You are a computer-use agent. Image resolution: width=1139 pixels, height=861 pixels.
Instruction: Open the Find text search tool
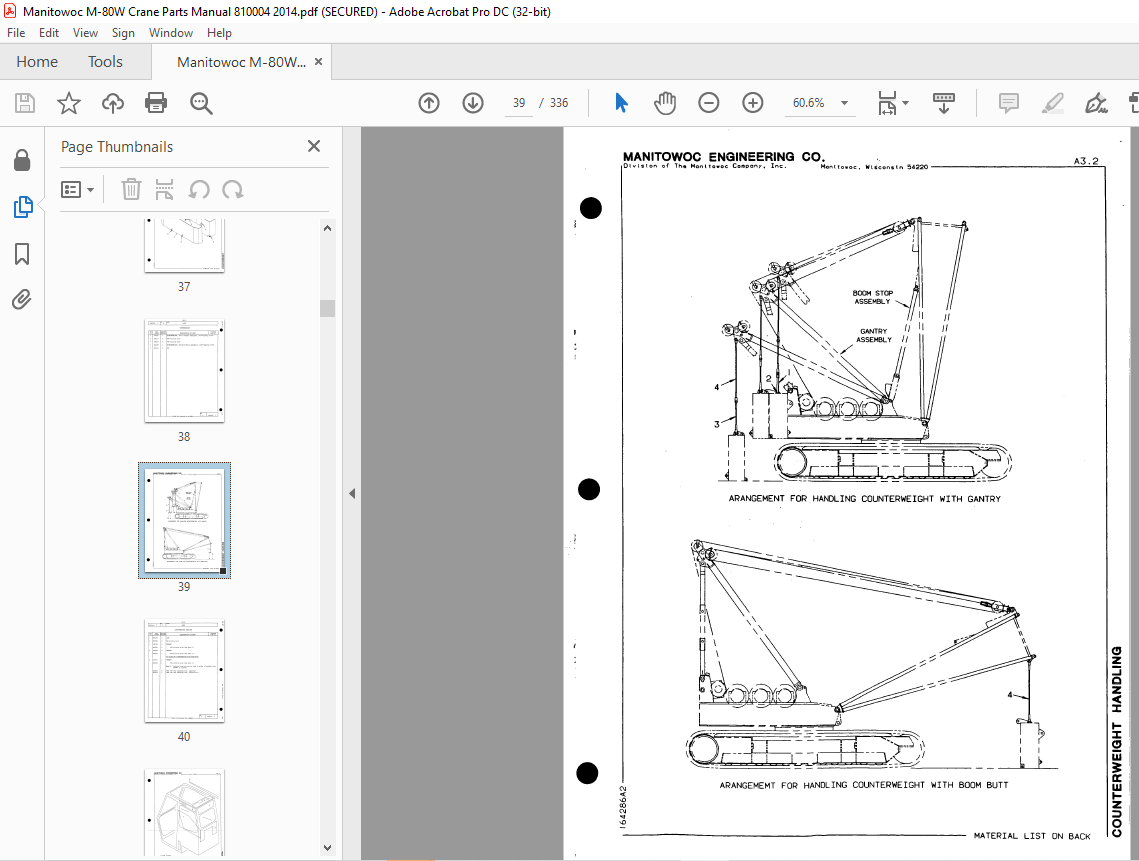[201, 103]
